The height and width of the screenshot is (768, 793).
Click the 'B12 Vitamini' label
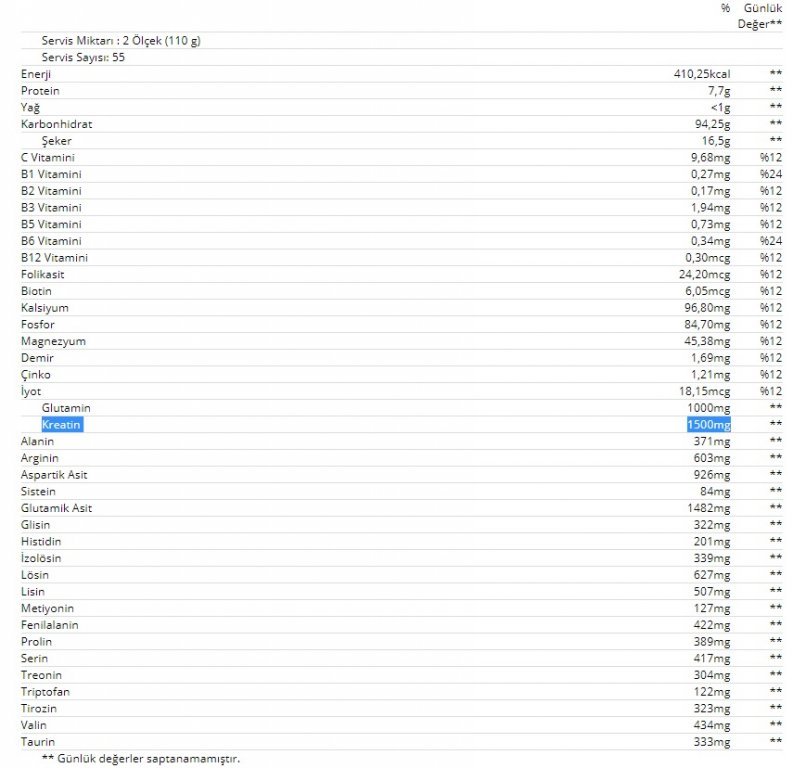54,257
